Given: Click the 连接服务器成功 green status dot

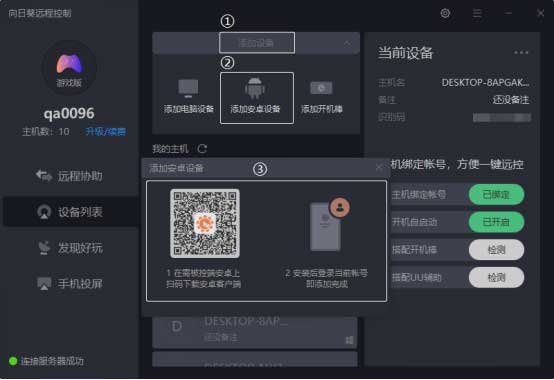Looking at the screenshot, I should coord(13,361).
